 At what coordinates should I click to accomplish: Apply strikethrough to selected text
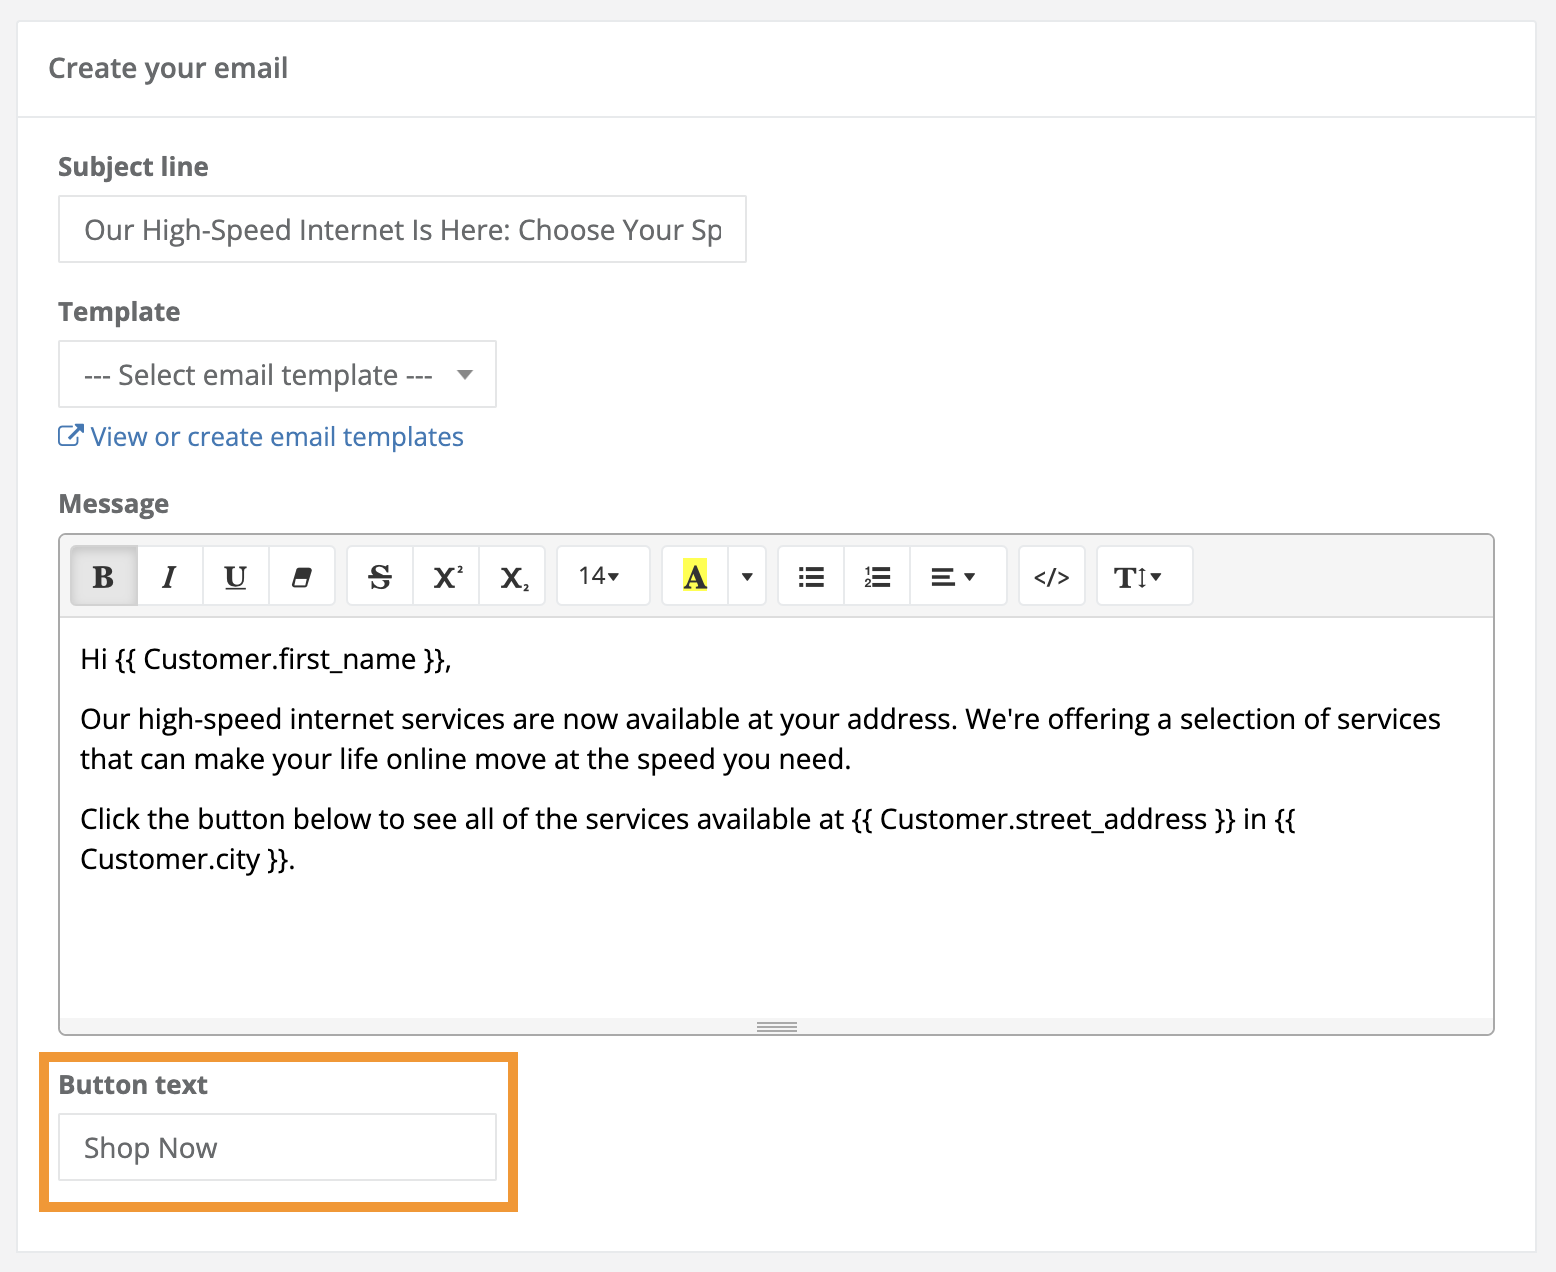point(380,577)
